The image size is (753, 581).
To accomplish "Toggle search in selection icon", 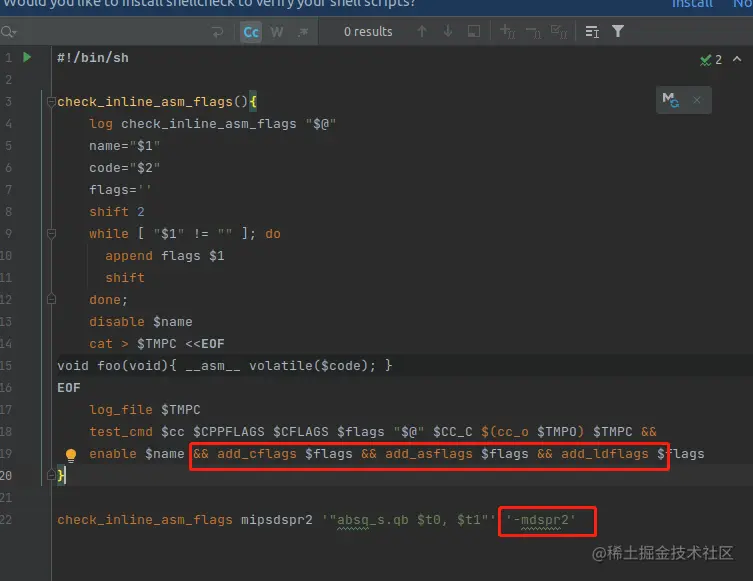I will 474,32.
